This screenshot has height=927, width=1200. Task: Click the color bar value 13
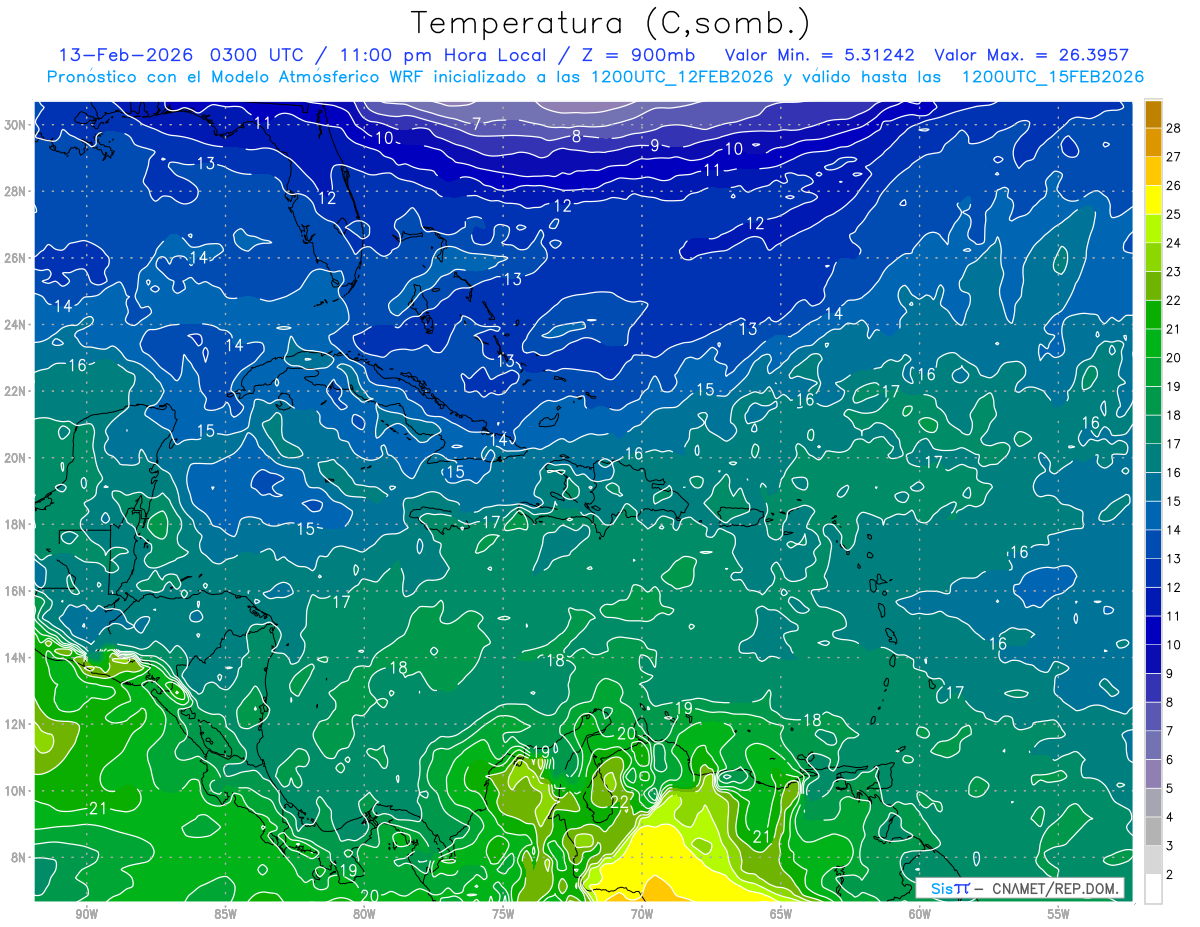[x=1175, y=559]
